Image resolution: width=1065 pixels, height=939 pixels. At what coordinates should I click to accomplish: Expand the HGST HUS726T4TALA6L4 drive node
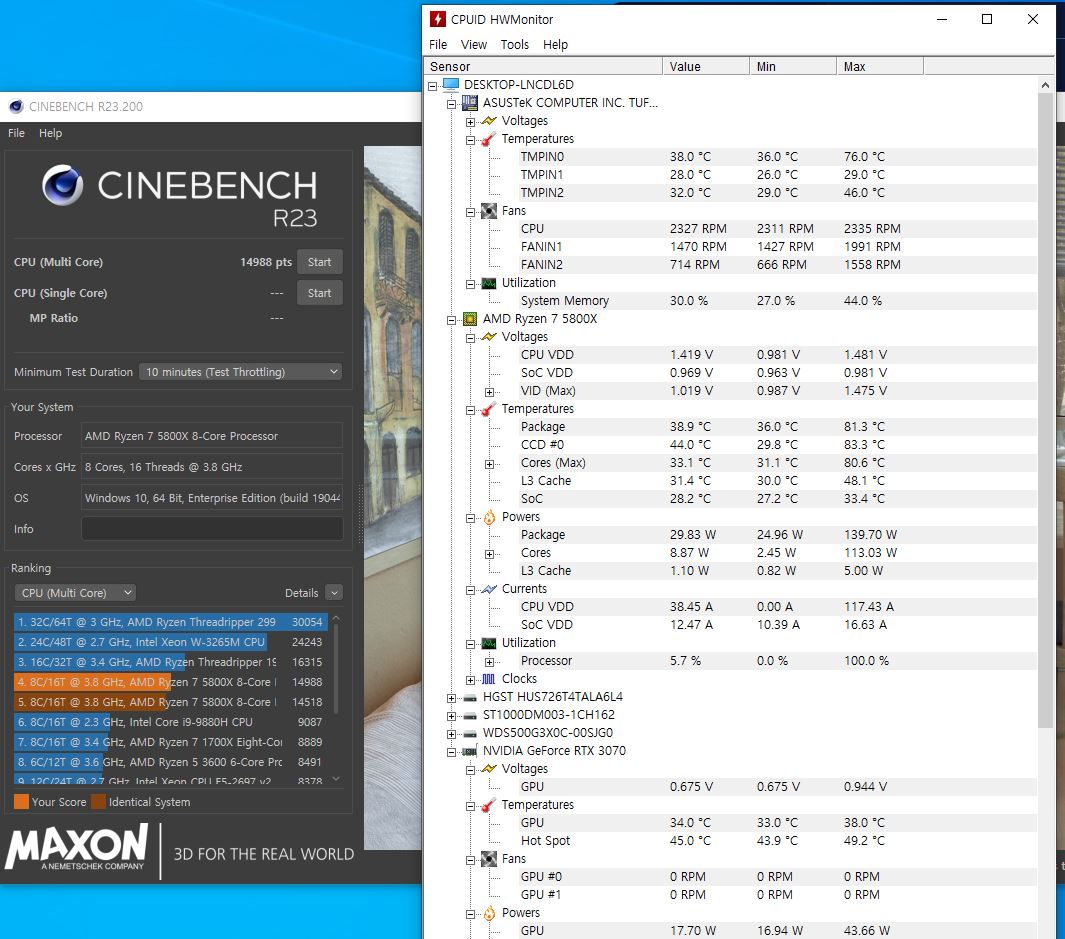(x=452, y=698)
